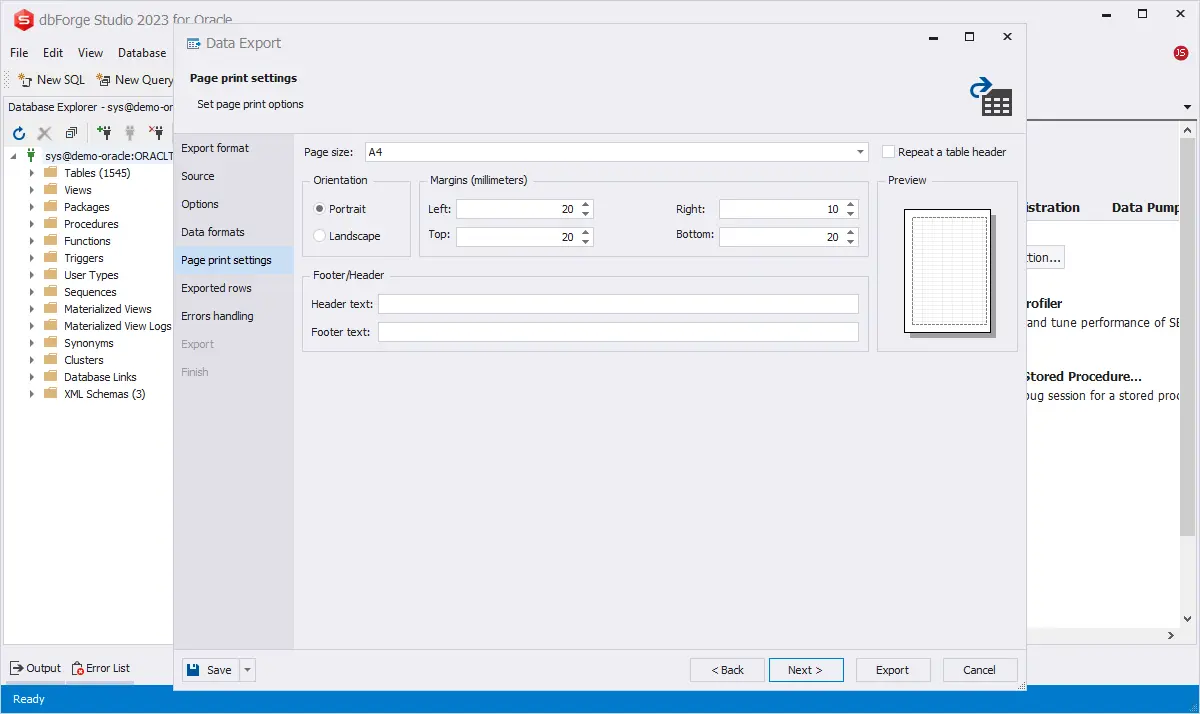The height and width of the screenshot is (714, 1200).
Task: Show the Error List panel
Action: pos(100,668)
